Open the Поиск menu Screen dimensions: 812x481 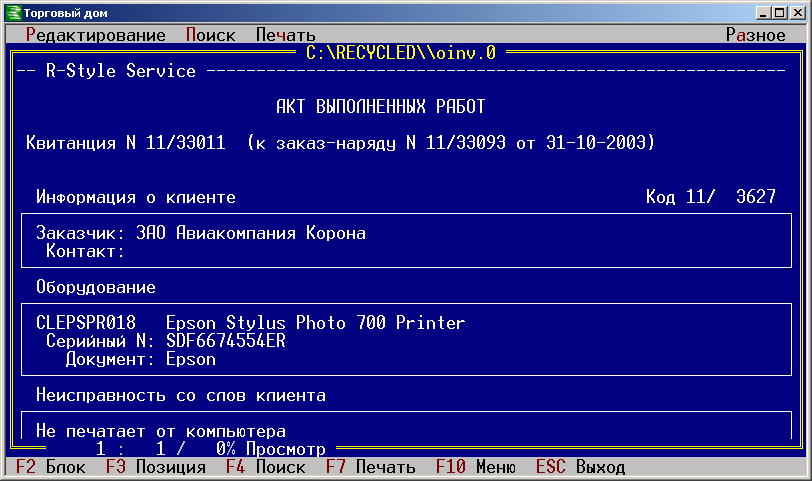[x=211, y=35]
